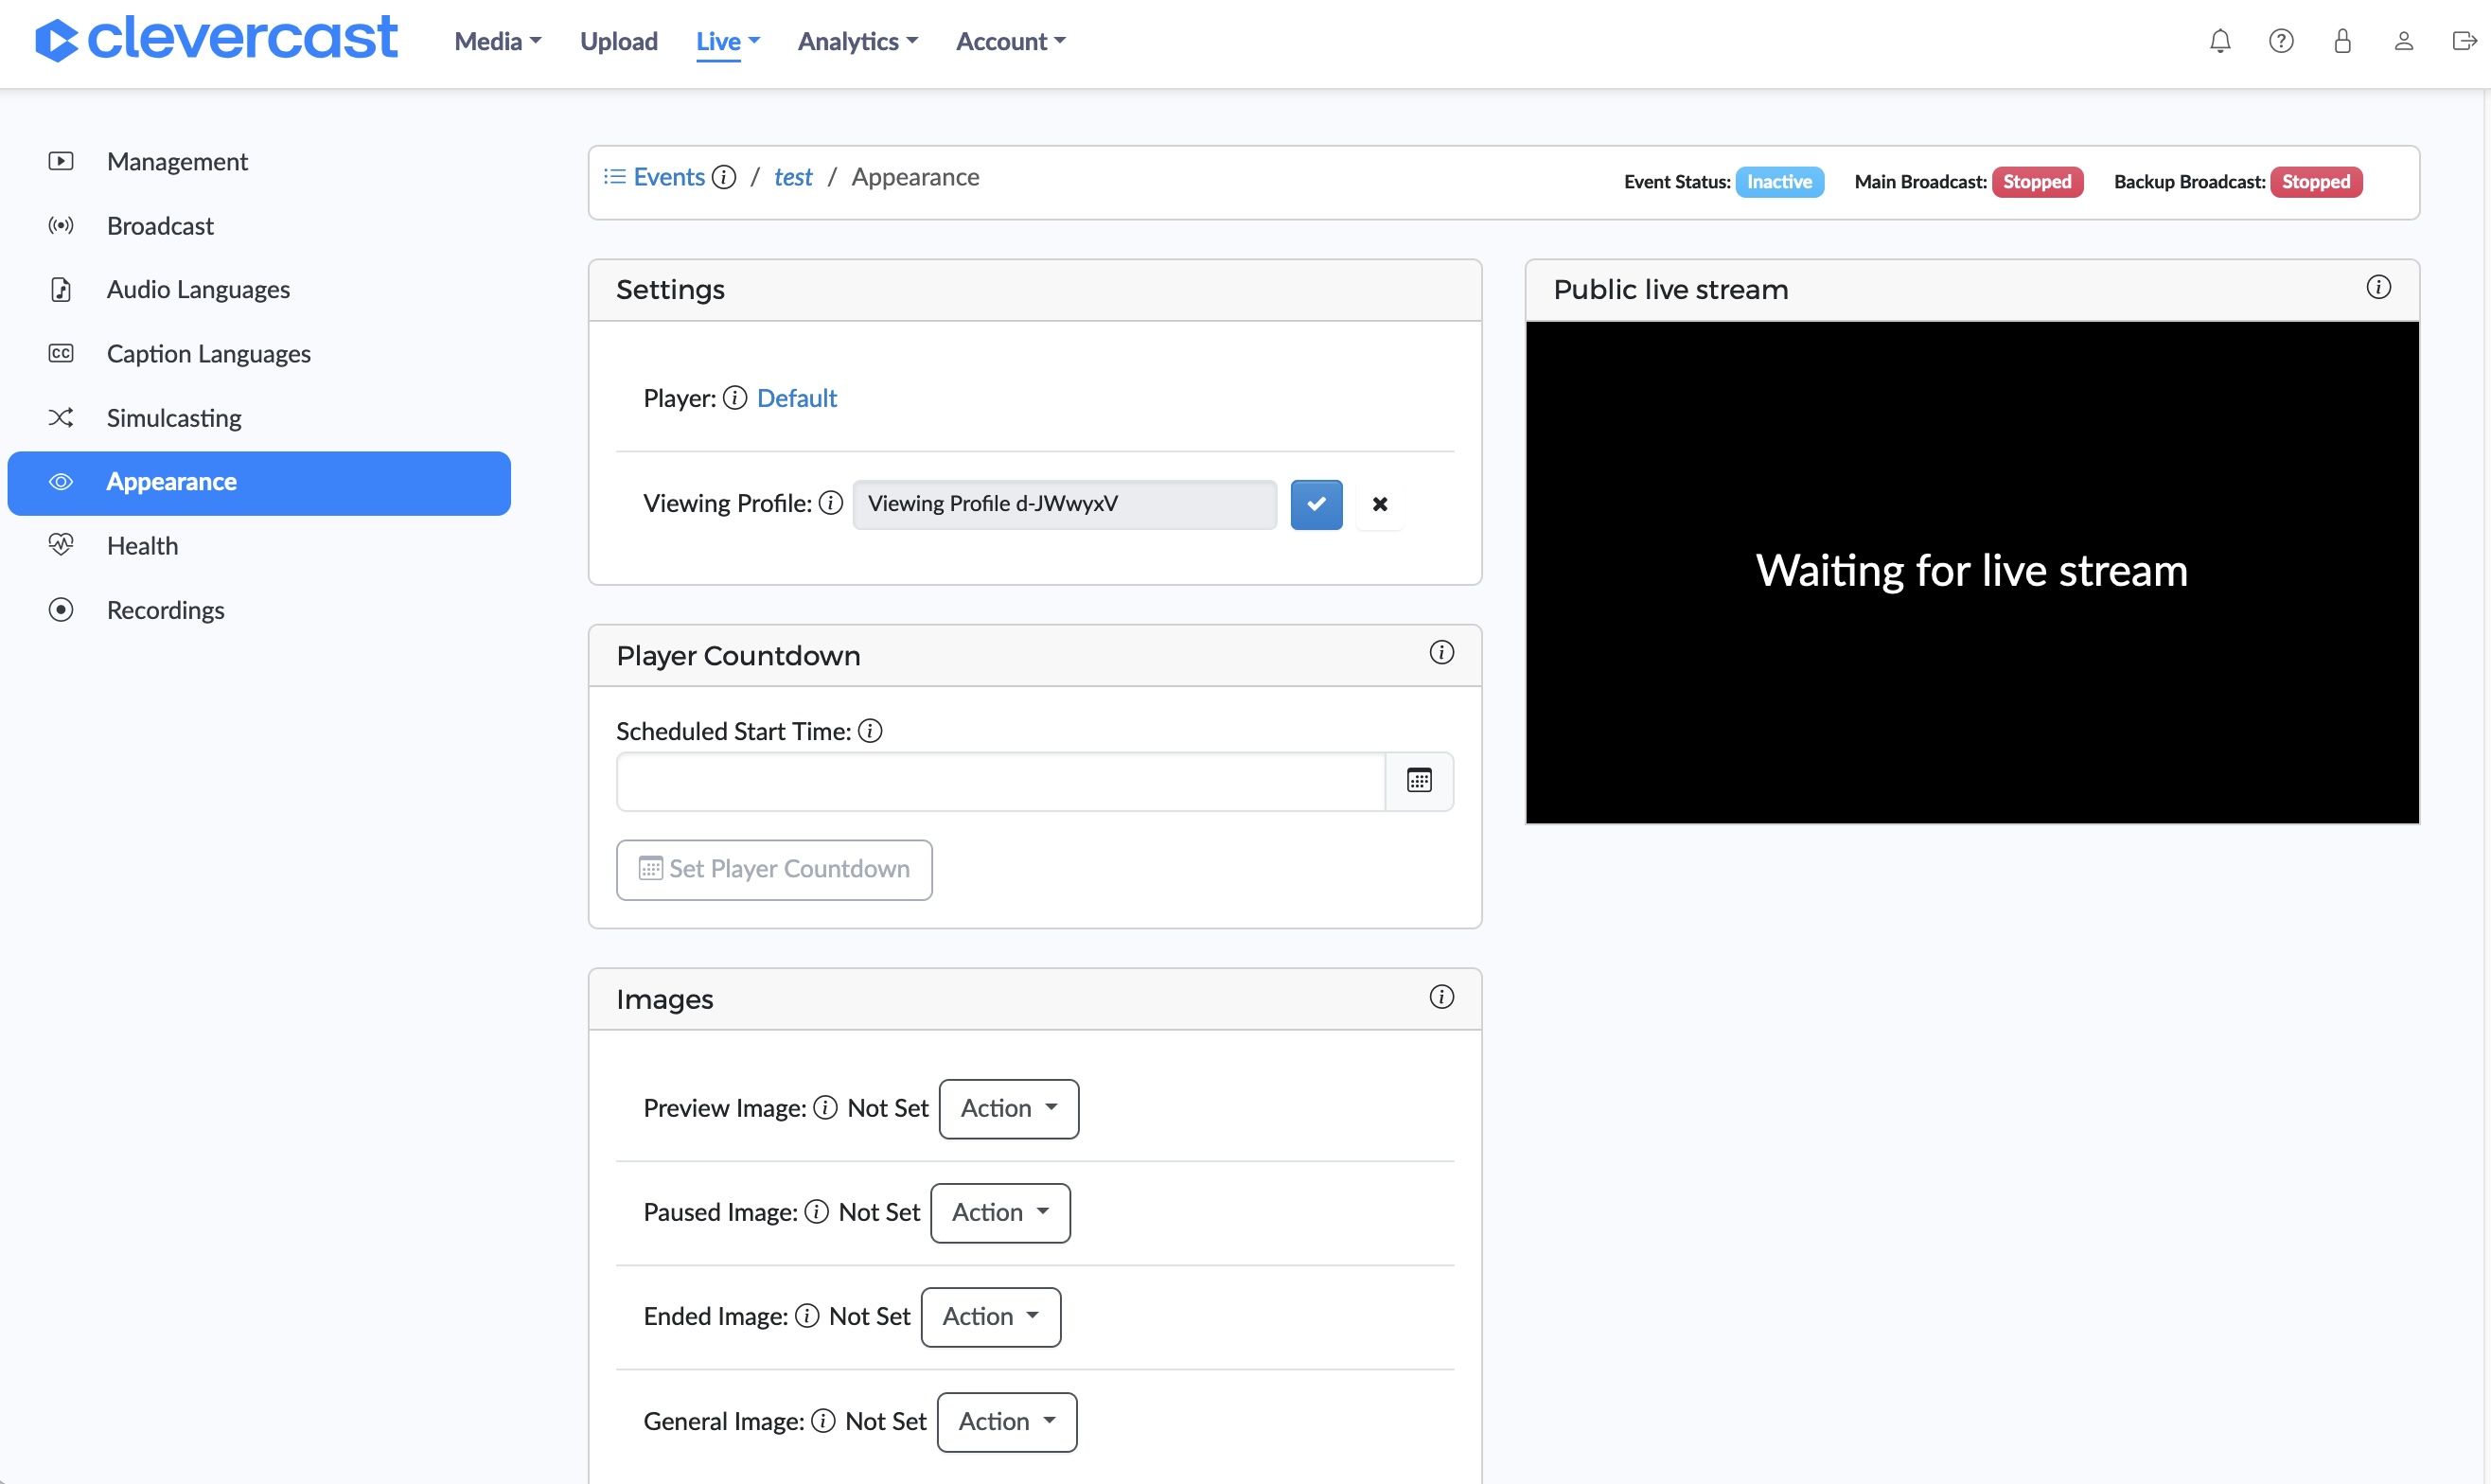This screenshot has width=2491, height=1484.
Task: Click info icon next to Ended Image
Action: [807, 1316]
